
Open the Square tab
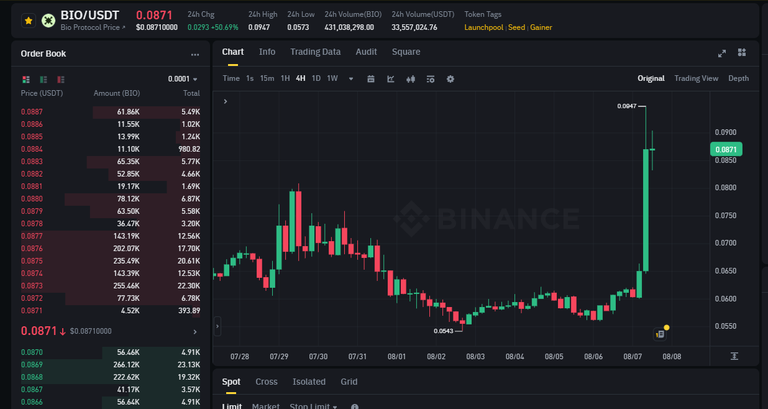[x=406, y=52]
